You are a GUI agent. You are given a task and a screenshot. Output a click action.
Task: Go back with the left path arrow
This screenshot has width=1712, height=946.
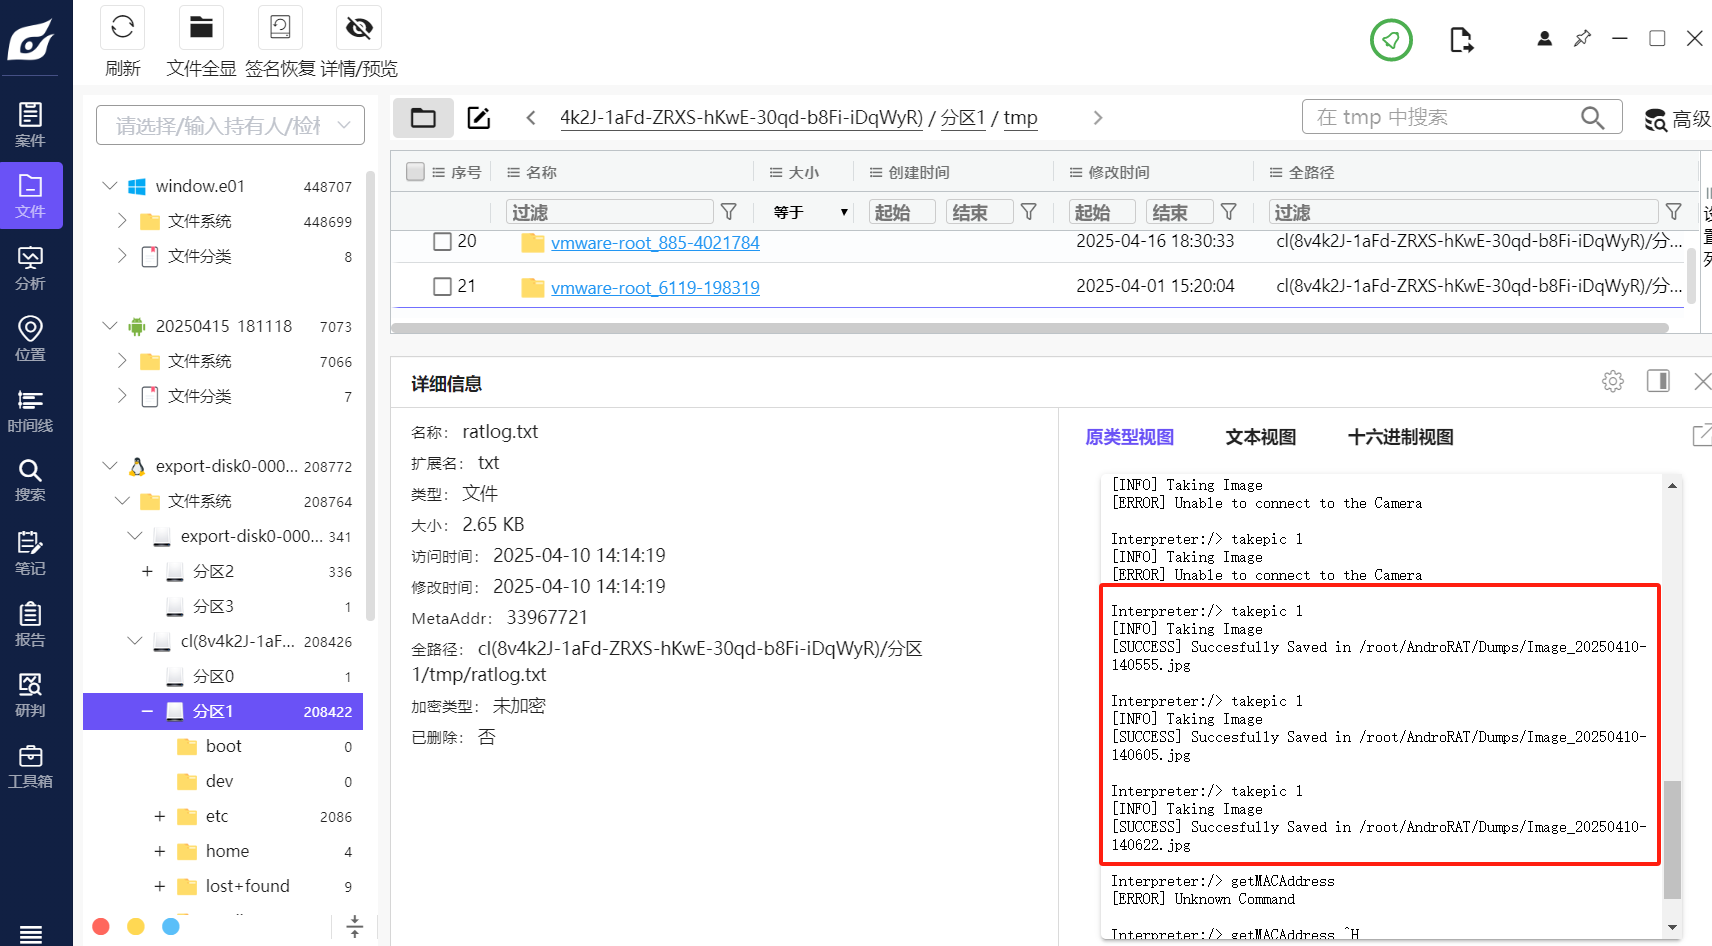pos(531,118)
